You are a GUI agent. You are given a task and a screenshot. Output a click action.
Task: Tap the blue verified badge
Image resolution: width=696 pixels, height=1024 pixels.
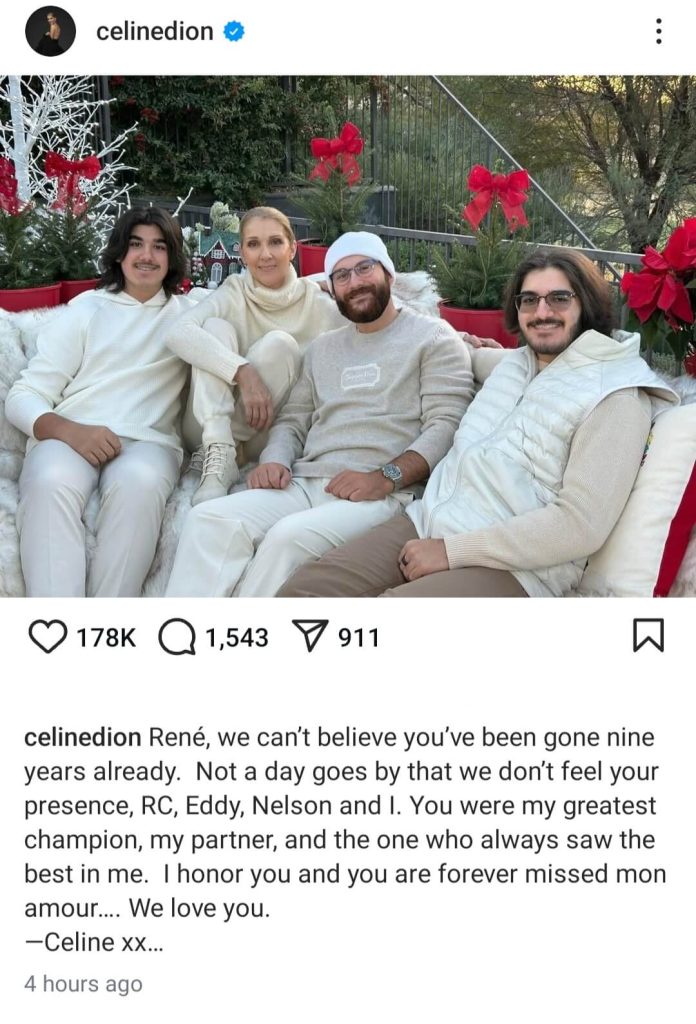point(234,31)
